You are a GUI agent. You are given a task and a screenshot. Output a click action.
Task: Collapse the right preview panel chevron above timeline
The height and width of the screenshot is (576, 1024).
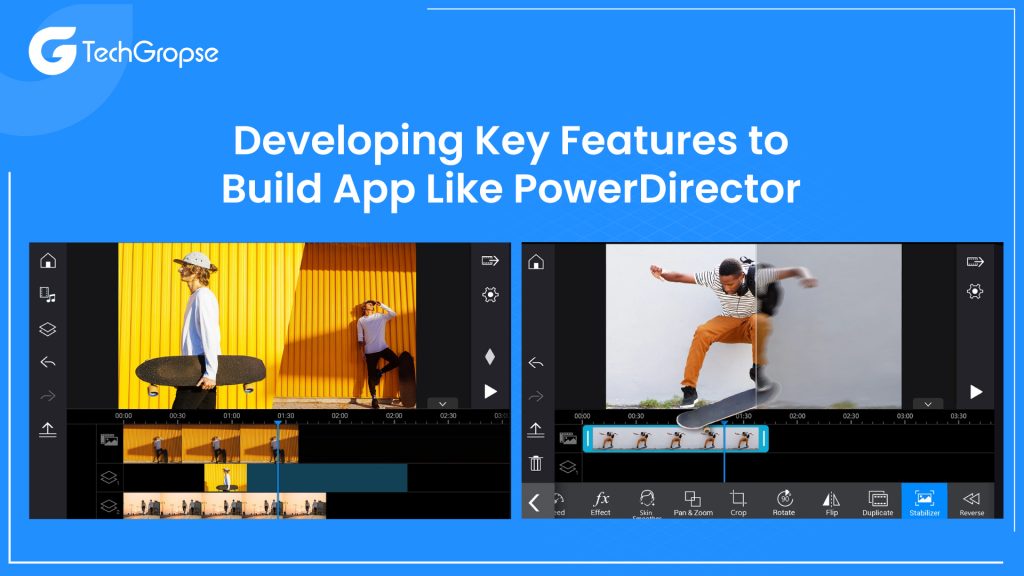927,404
